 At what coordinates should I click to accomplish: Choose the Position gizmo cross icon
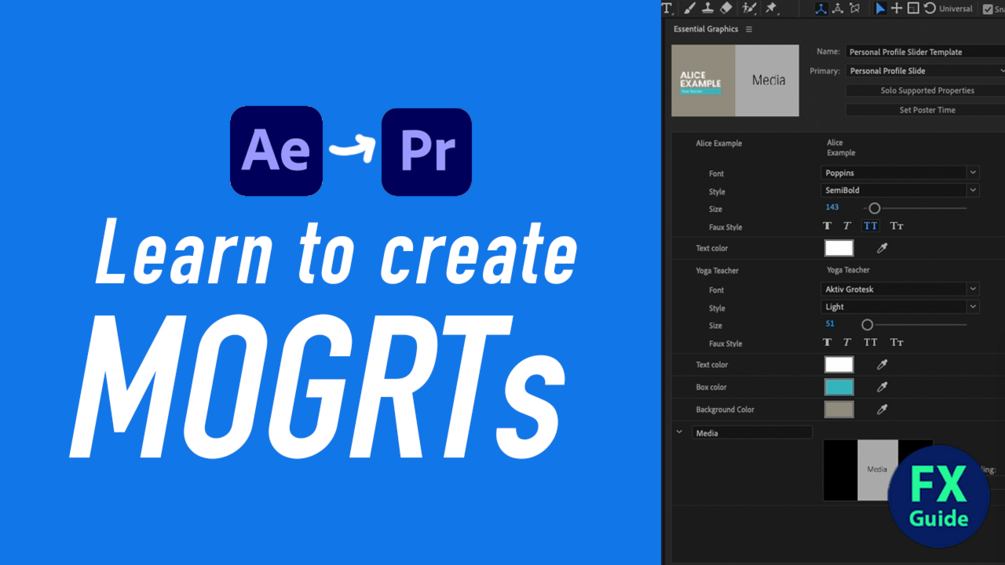tap(897, 8)
